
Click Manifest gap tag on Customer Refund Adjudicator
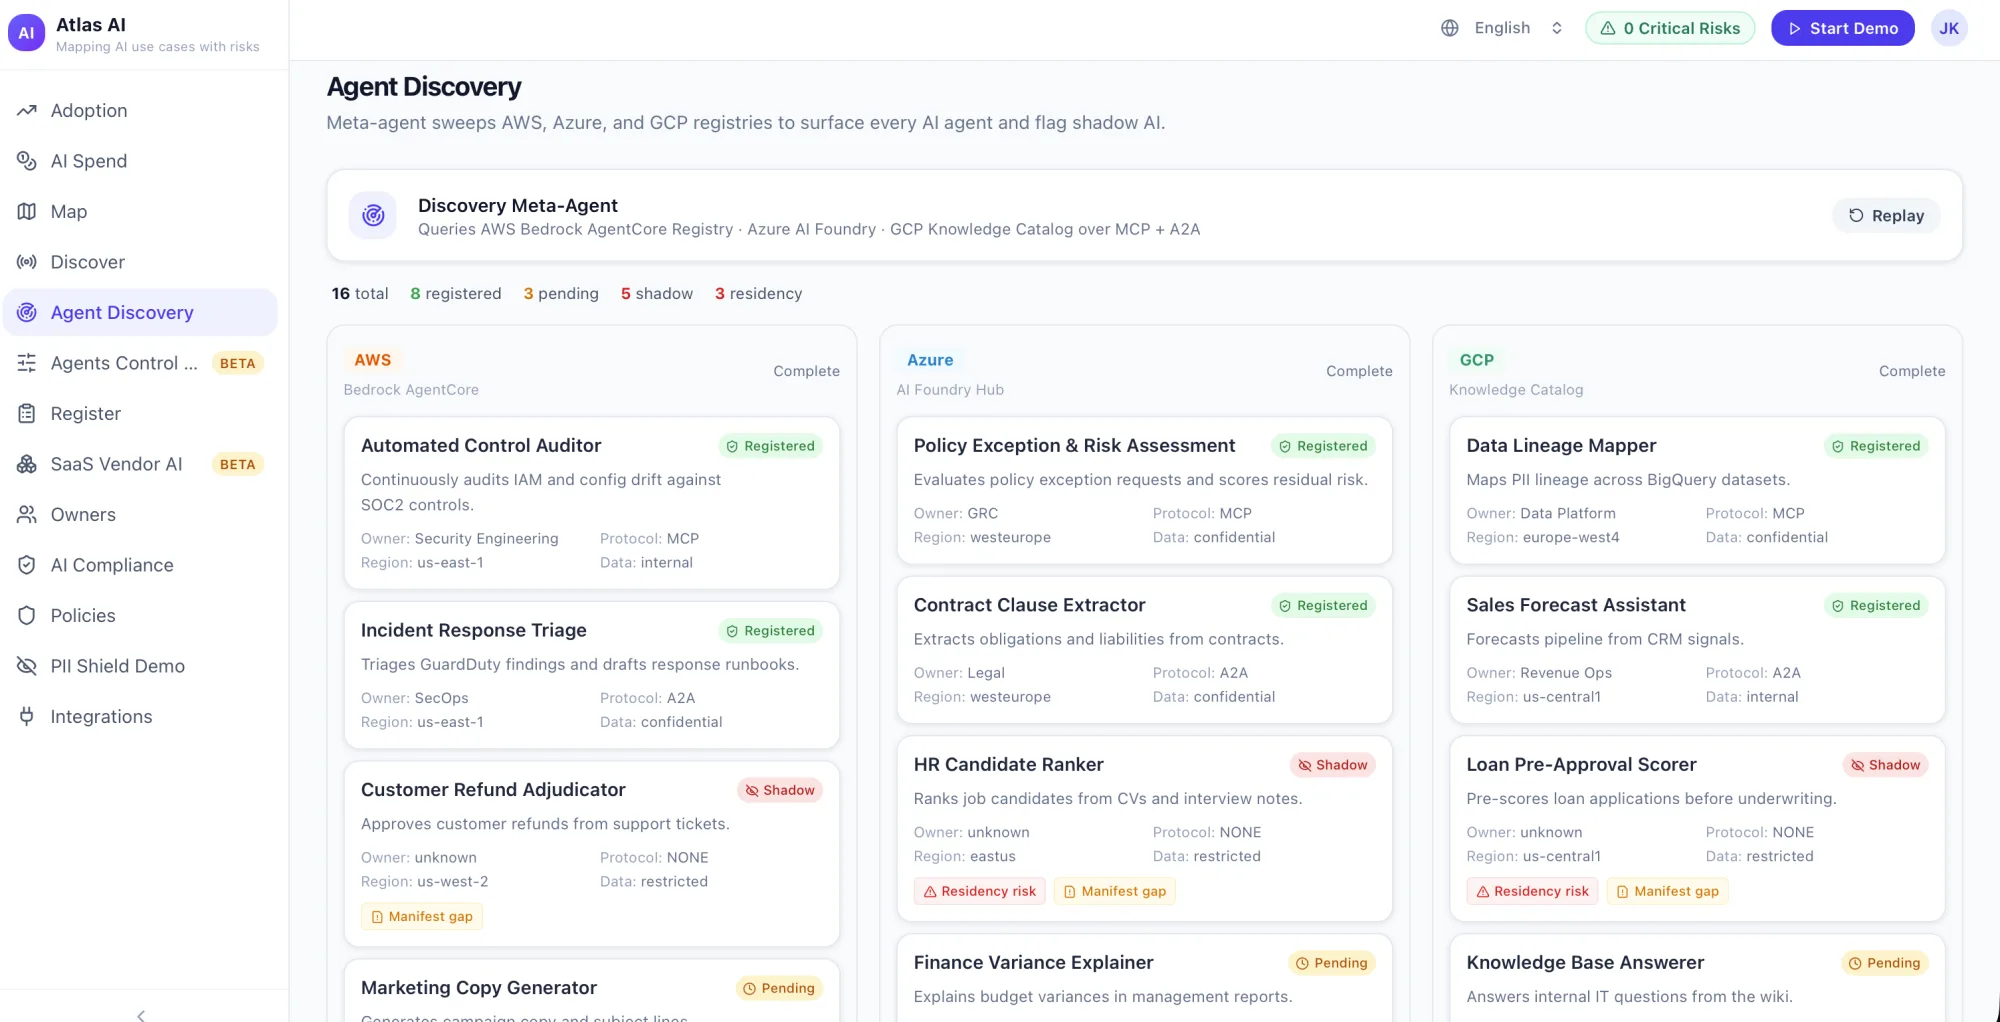click(x=421, y=916)
